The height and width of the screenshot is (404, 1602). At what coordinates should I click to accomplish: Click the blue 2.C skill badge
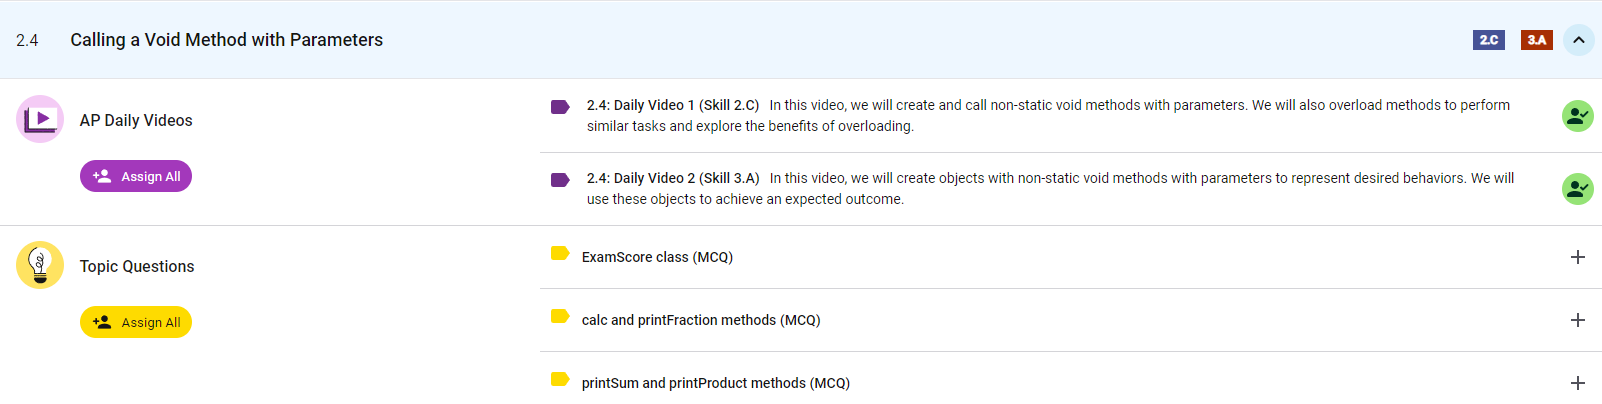1488,40
